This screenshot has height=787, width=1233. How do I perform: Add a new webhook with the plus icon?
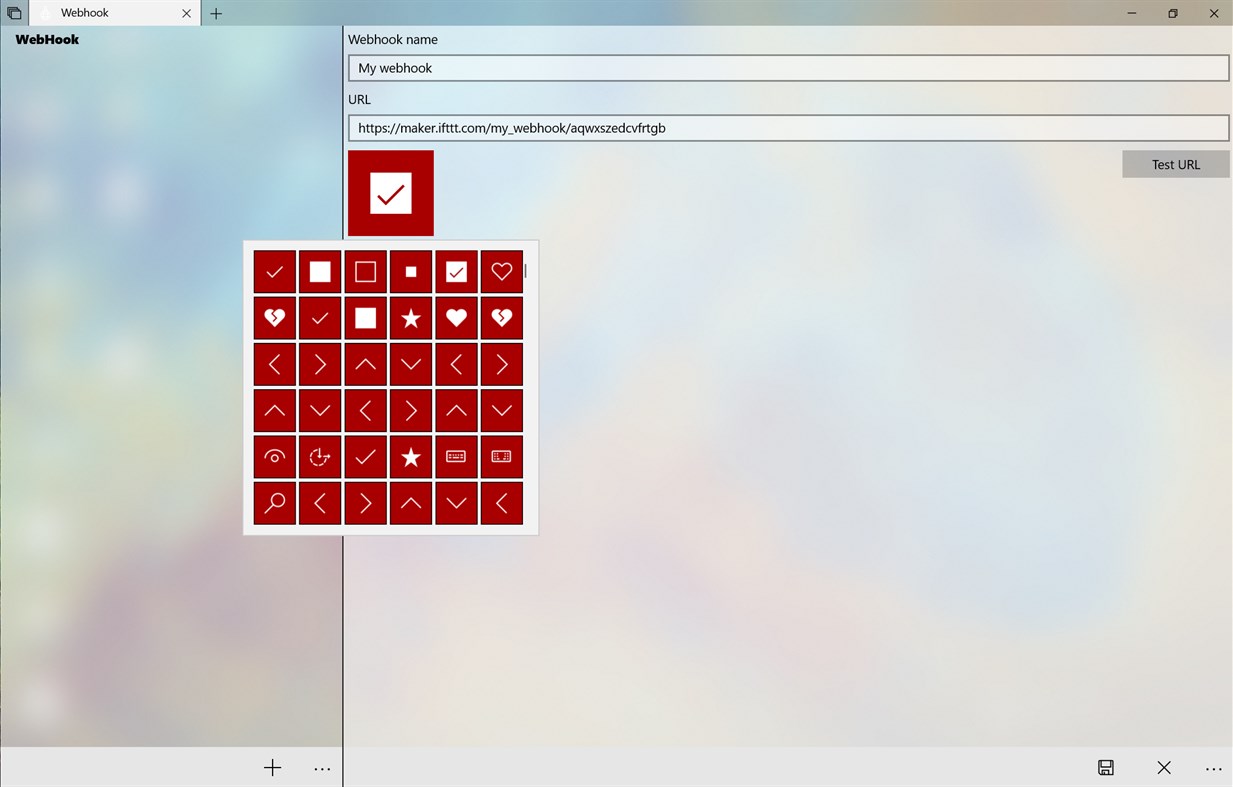pos(272,767)
